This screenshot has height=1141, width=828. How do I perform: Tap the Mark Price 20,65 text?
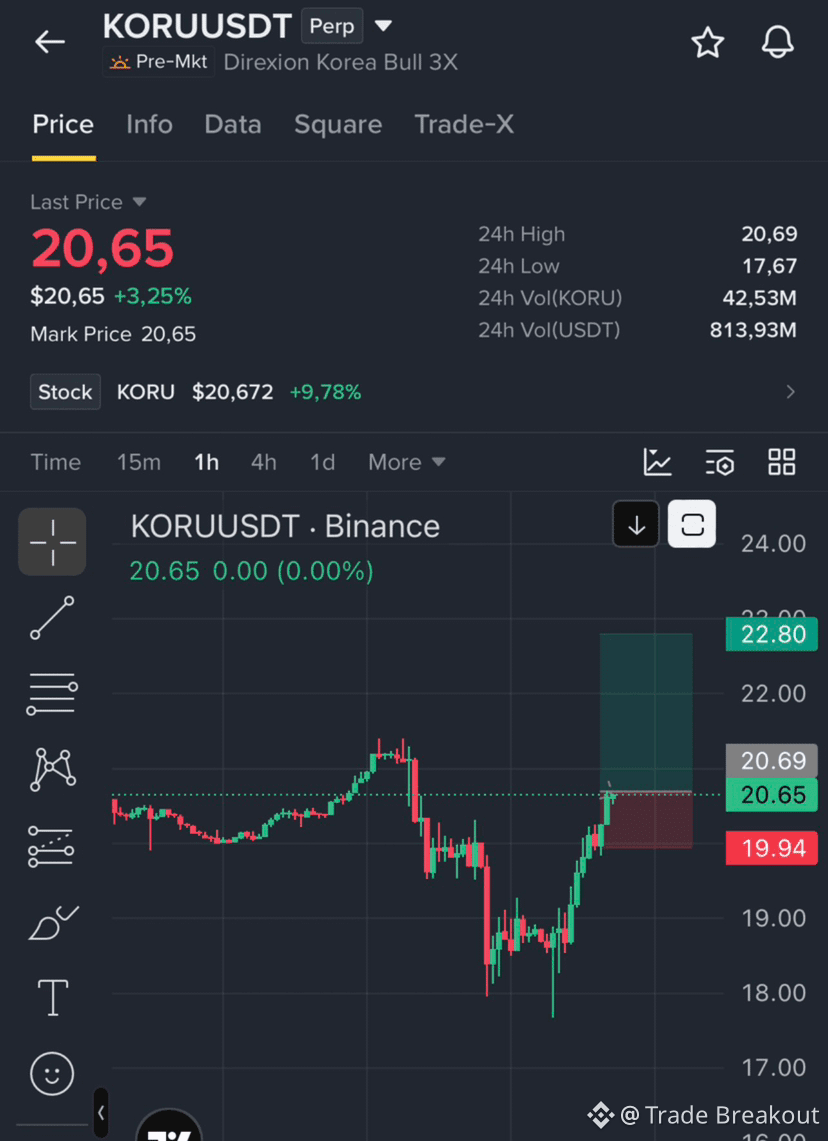pyautogui.click(x=114, y=334)
